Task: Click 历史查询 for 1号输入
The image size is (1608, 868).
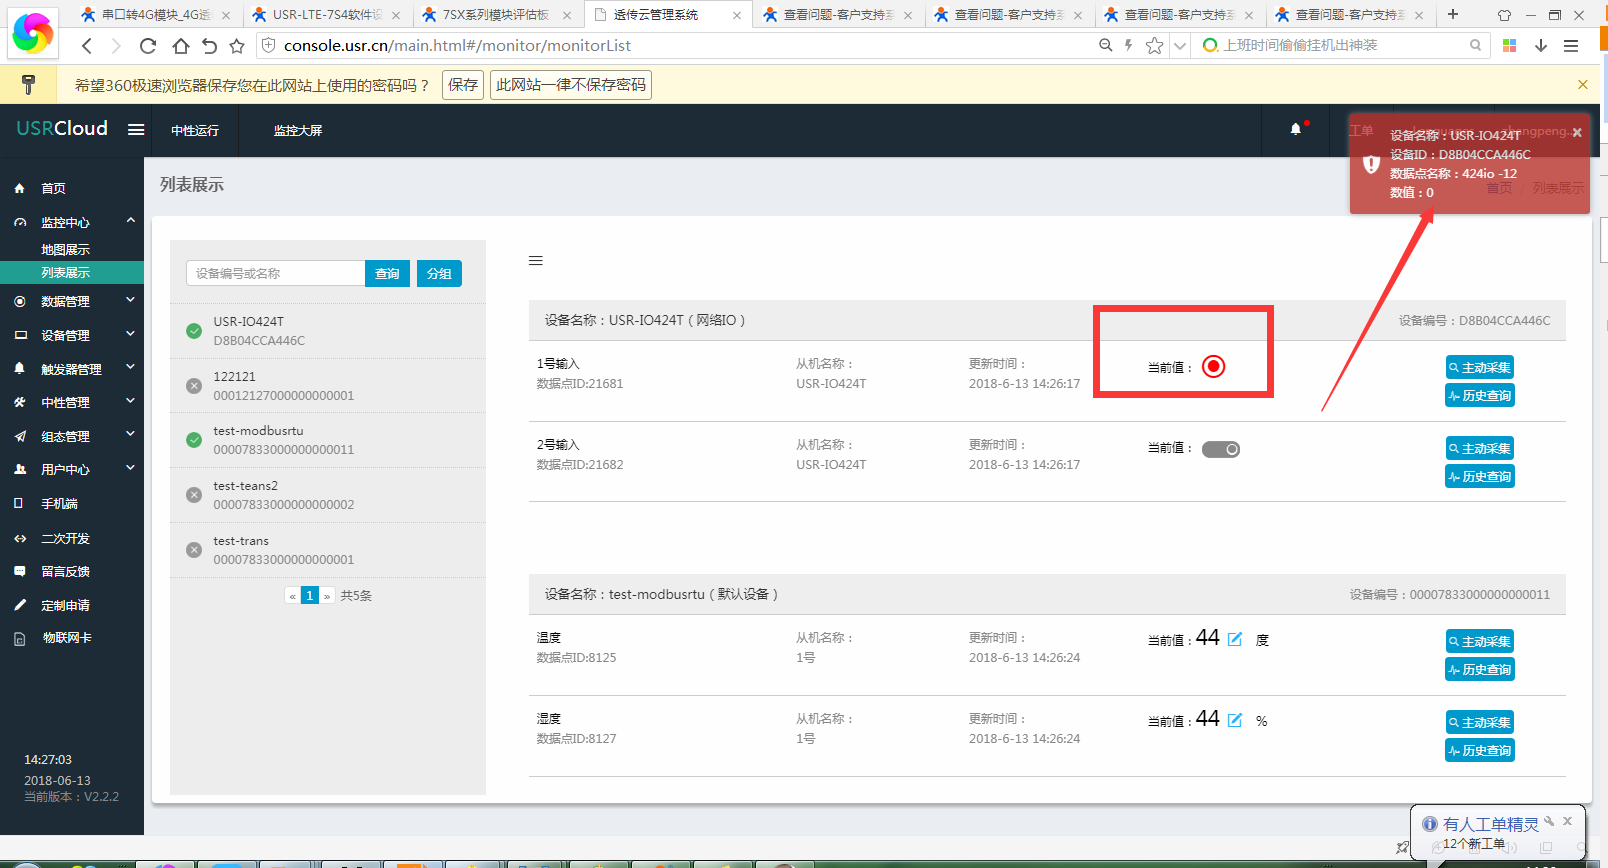Action: [x=1480, y=395]
